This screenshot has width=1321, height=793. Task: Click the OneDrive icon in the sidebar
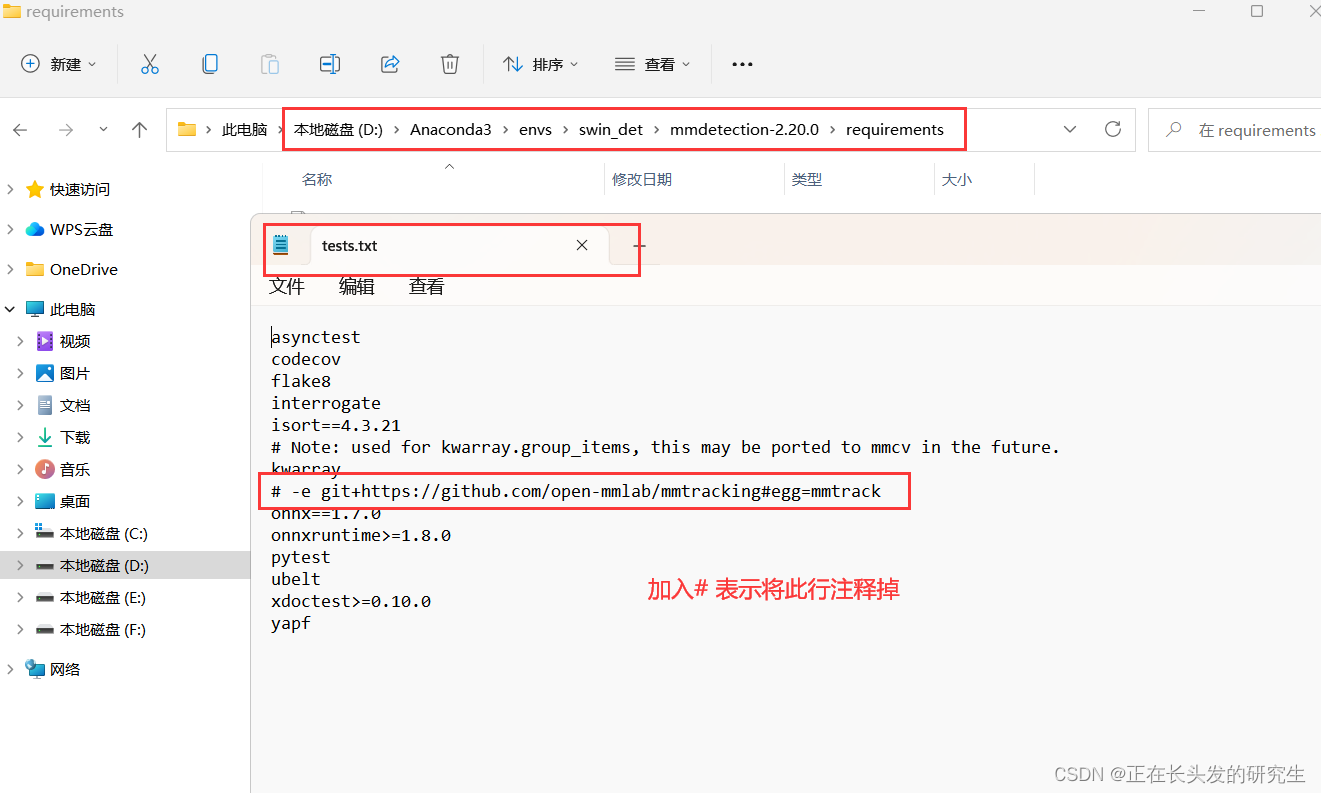click(34, 268)
